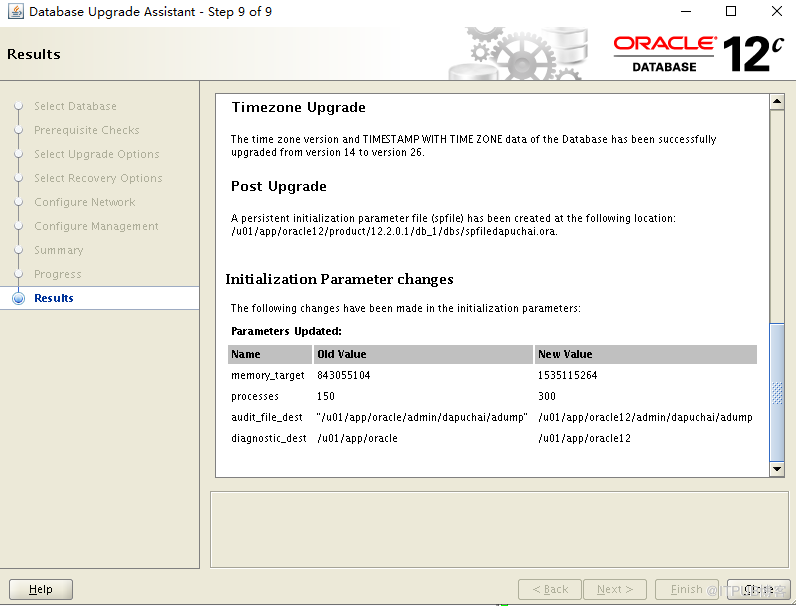Click the results scrollbar up arrow
The width and height of the screenshot is (796, 606).
pos(777,102)
